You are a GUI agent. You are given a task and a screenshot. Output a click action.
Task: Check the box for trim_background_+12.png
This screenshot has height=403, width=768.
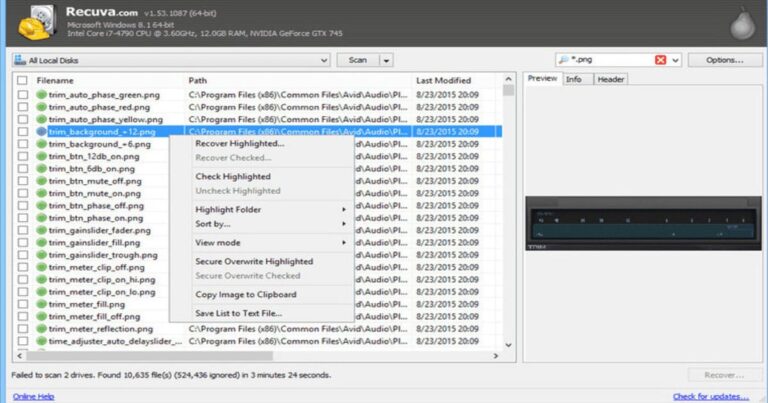click(23, 131)
